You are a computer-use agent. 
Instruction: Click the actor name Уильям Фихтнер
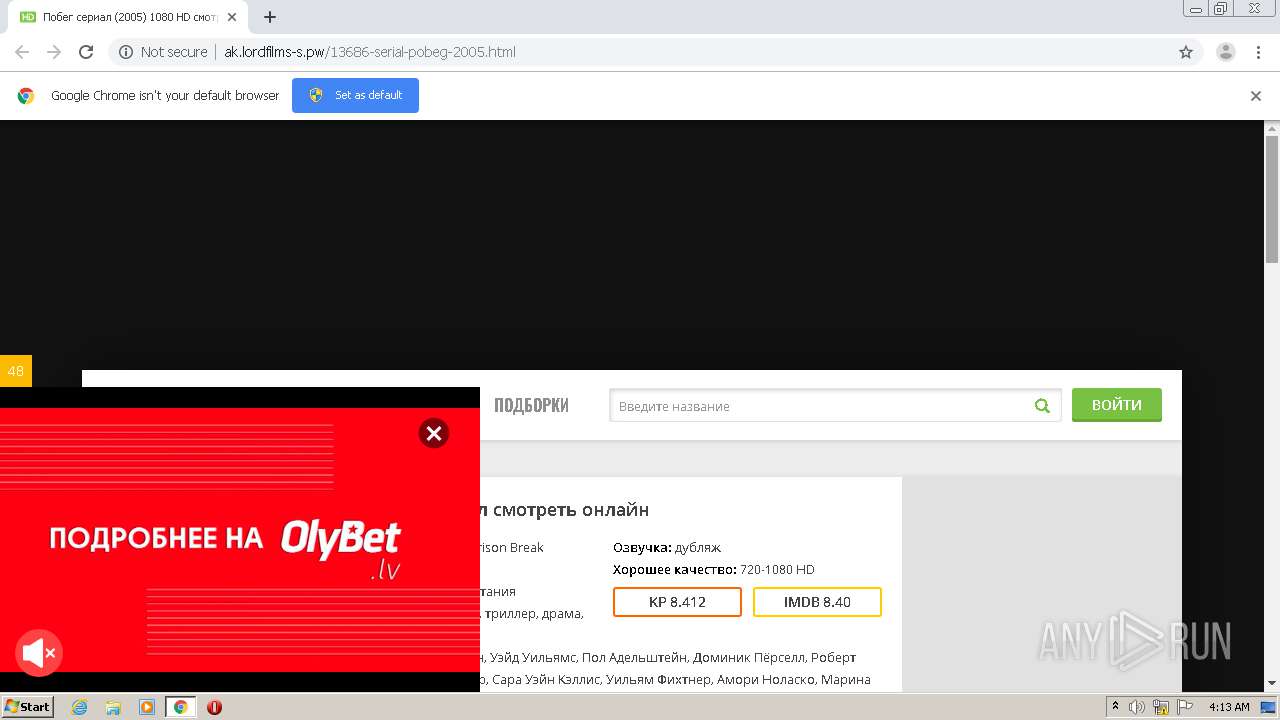pos(658,679)
